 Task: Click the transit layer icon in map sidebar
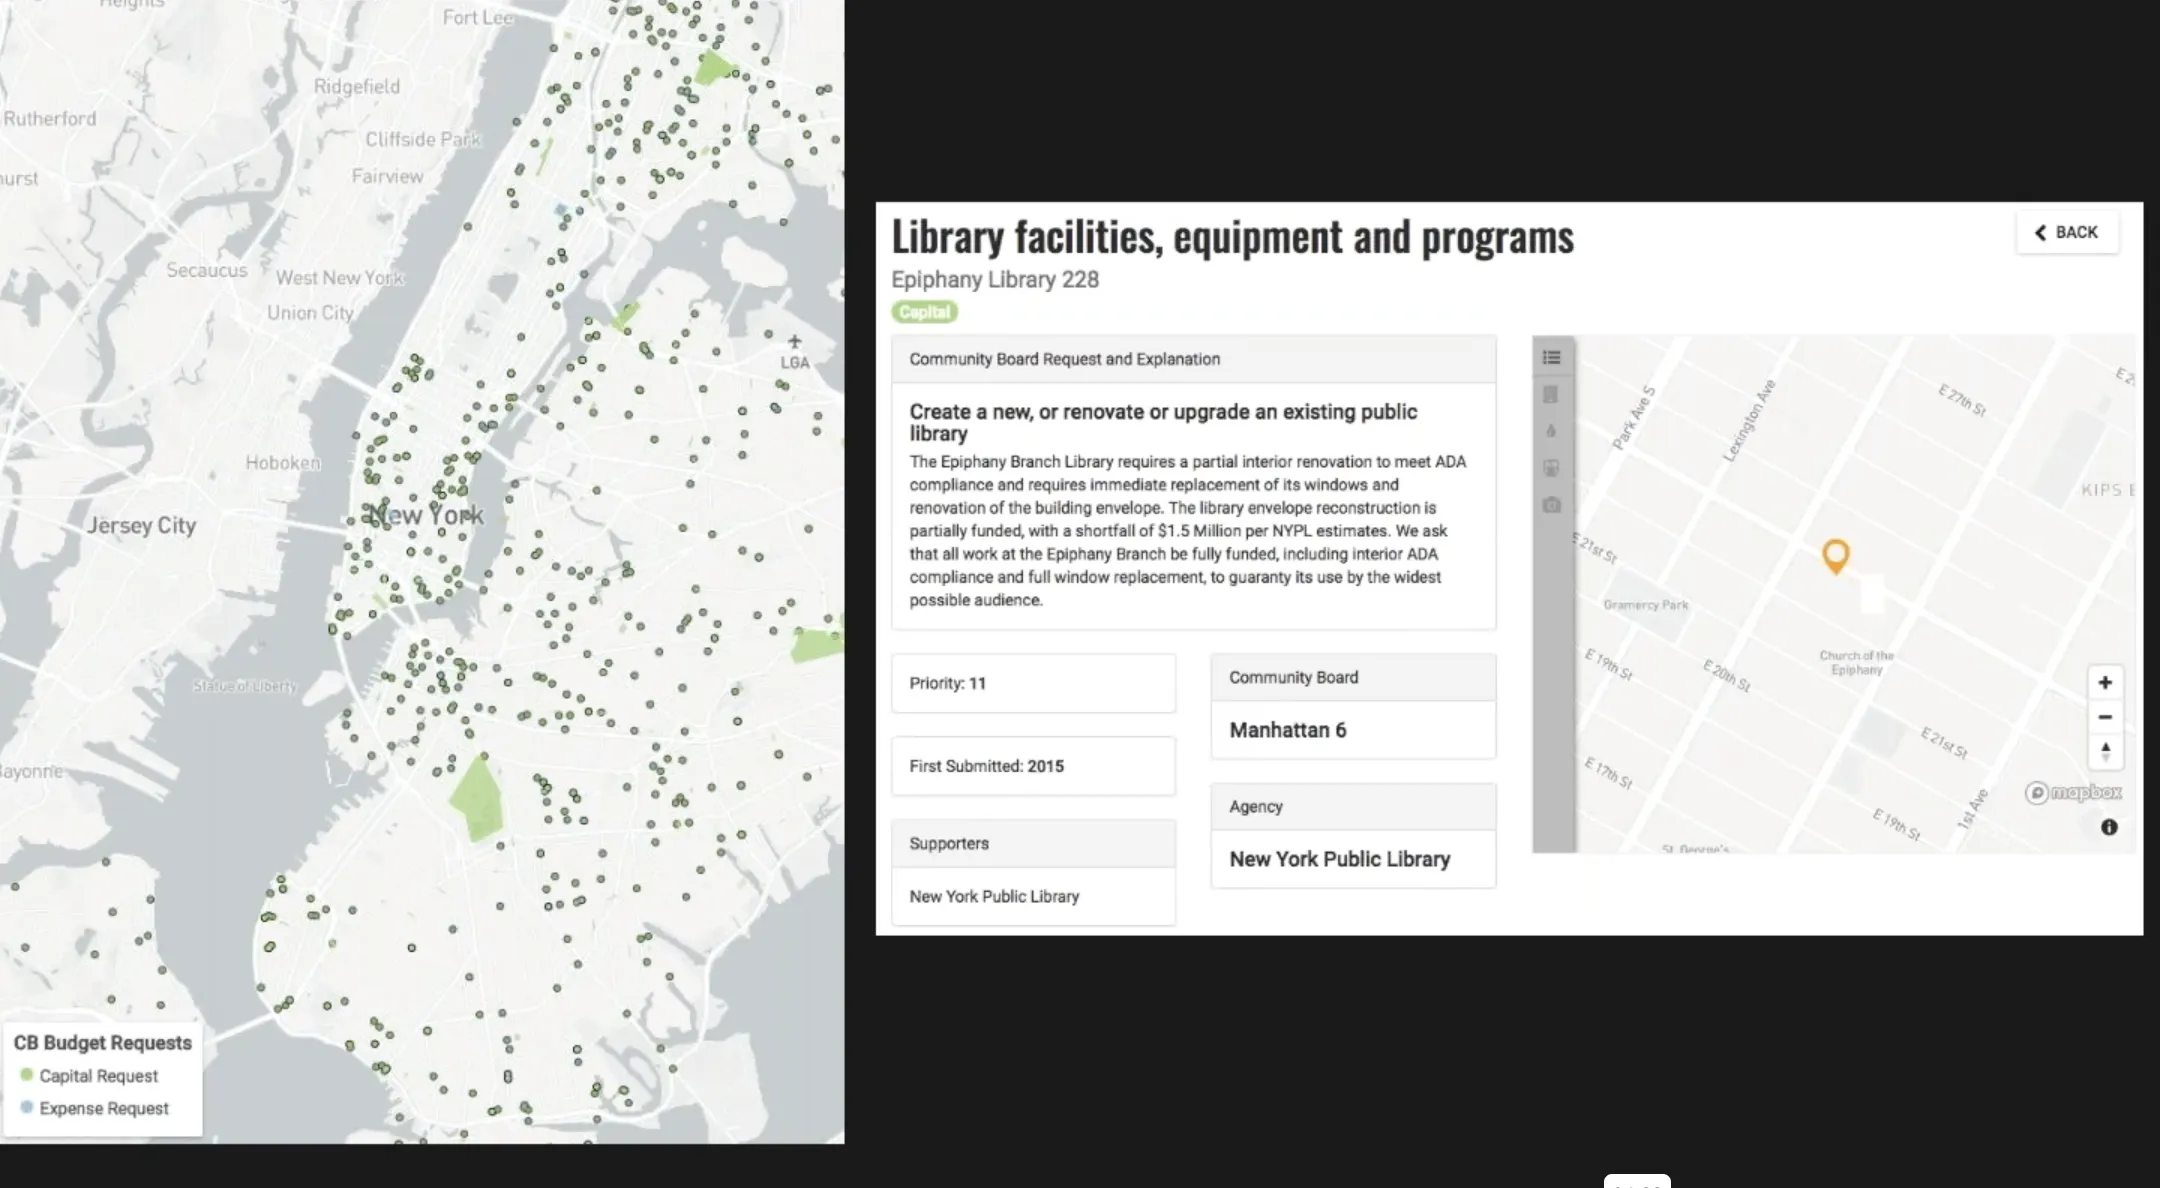pos(1551,468)
